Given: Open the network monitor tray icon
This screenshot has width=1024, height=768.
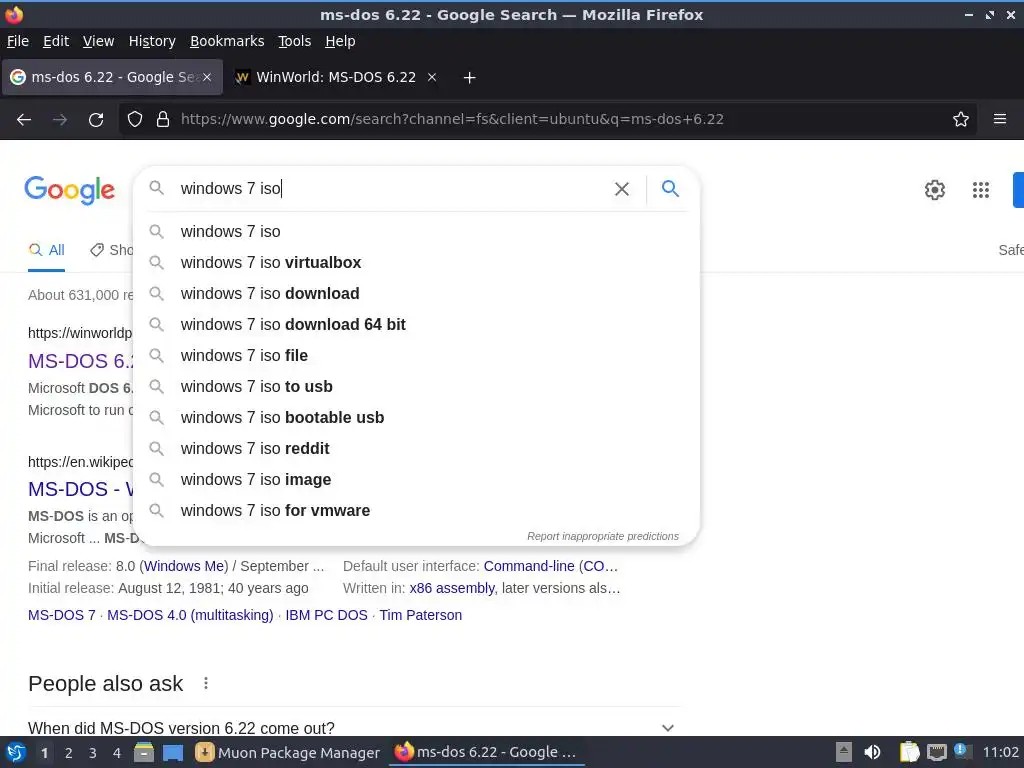Looking at the screenshot, I should click(x=937, y=752).
